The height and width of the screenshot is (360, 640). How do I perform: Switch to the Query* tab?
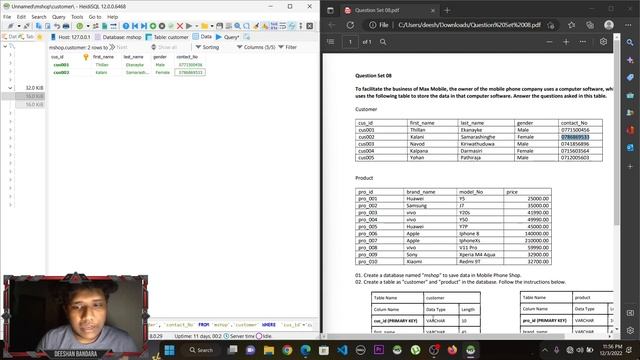[x=227, y=37]
